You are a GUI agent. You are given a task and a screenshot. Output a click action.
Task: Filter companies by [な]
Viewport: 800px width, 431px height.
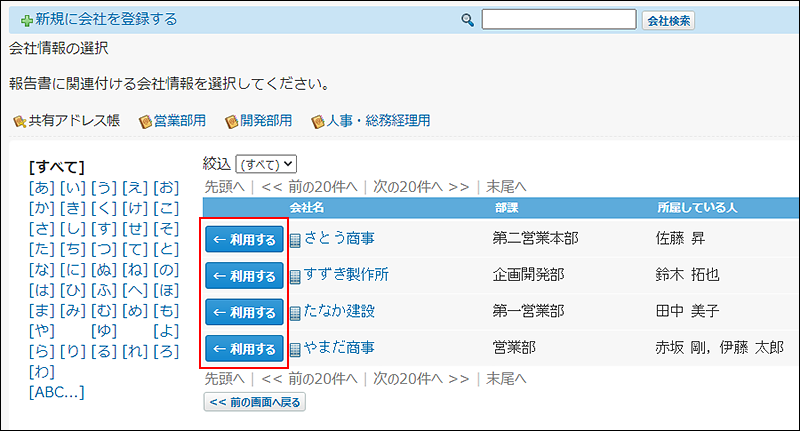[x=42, y=269]
